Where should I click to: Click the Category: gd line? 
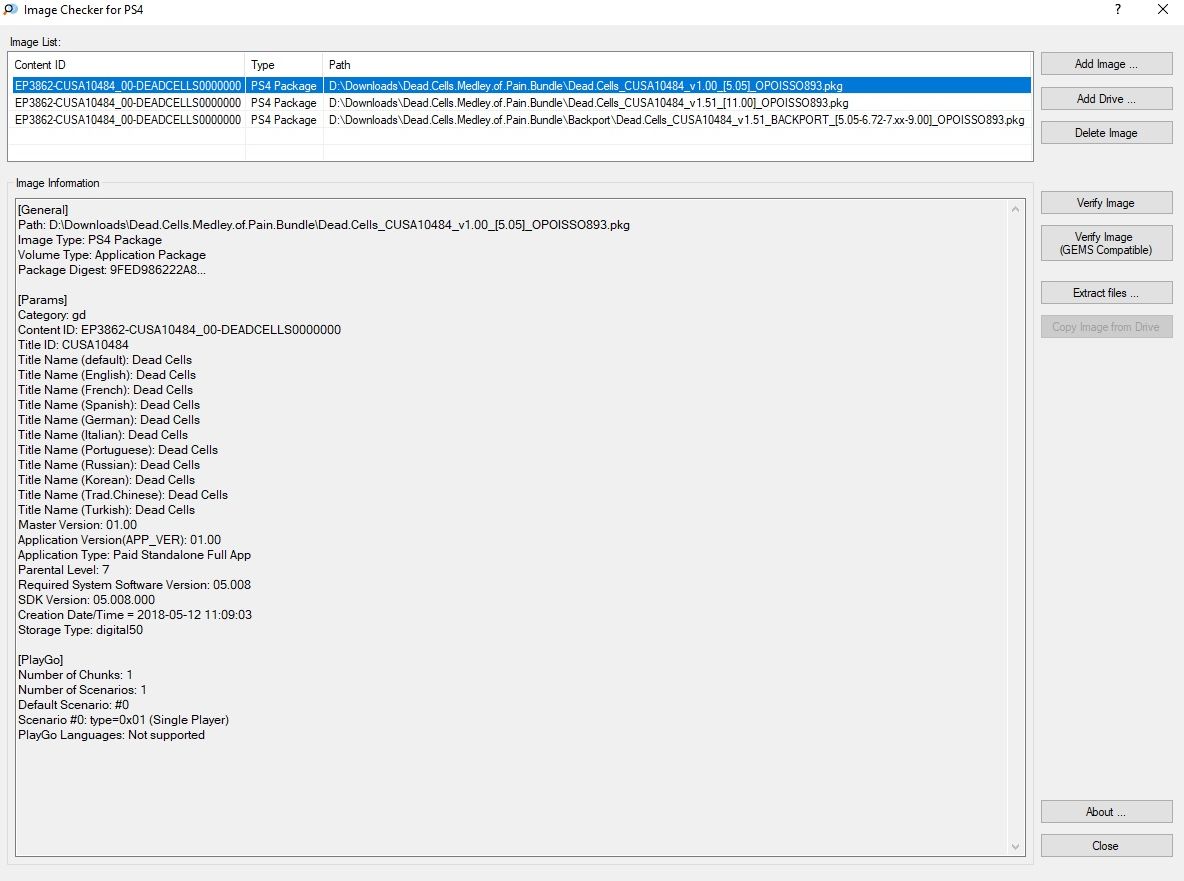tap(52, 315)
